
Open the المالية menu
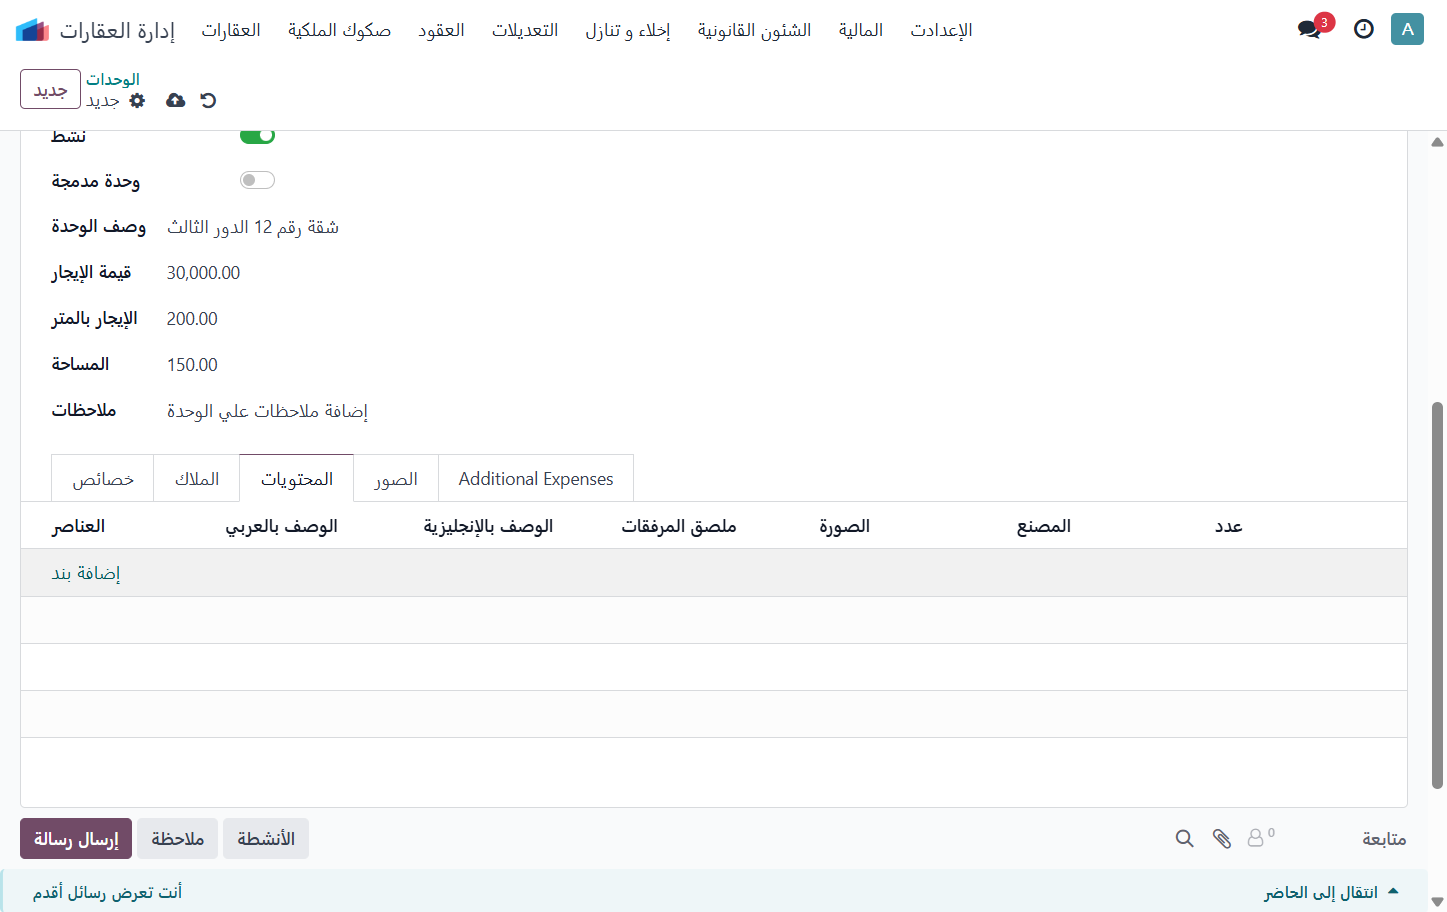pos(861,30)
